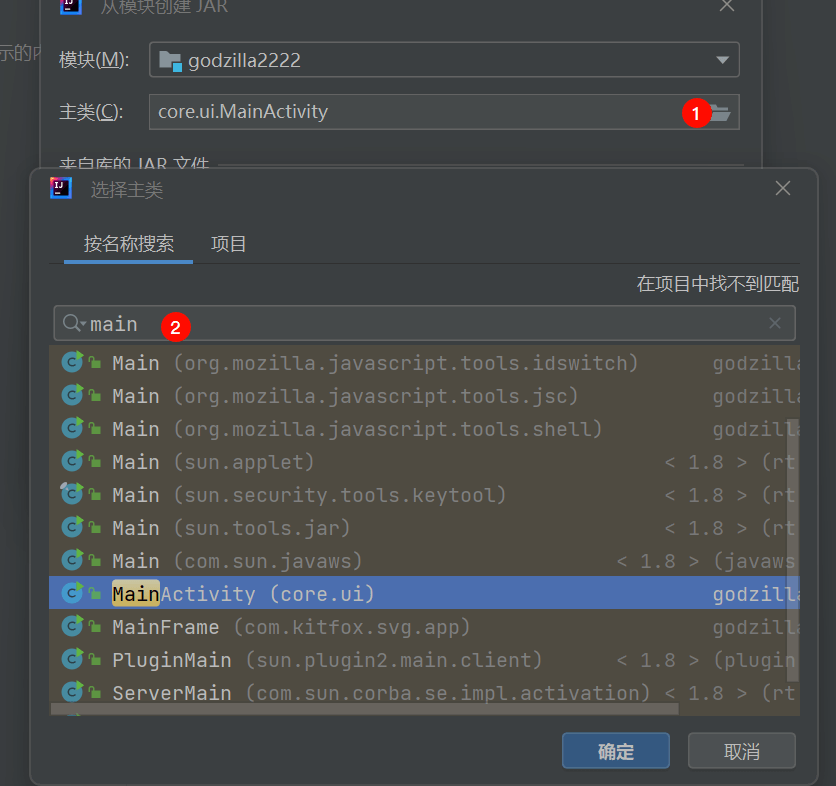Click the search magnifier icon dropdown
This screenshot has height=786, width=836.
coord(74,323)
